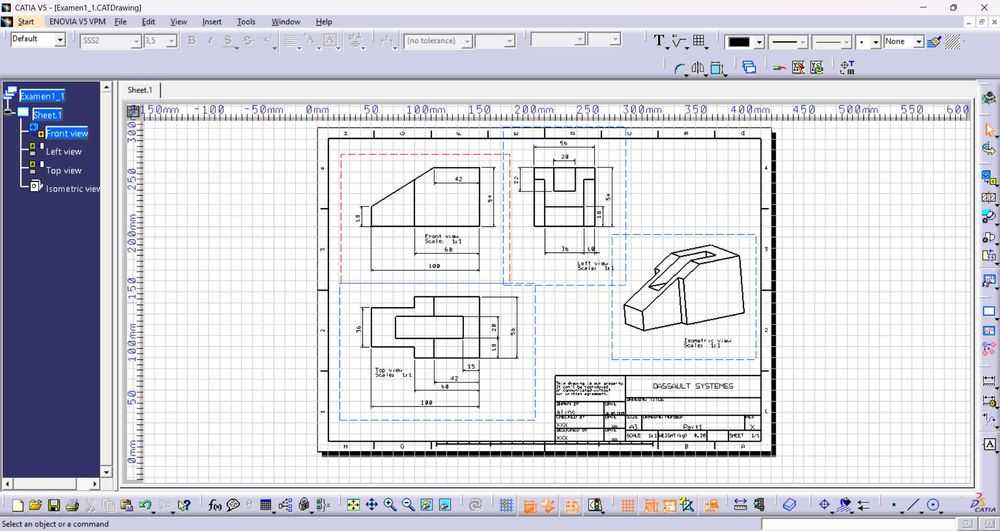Click the boxed A text icon in right toolbar
The height and width of the screenshot is (531, 1000).
989,444
